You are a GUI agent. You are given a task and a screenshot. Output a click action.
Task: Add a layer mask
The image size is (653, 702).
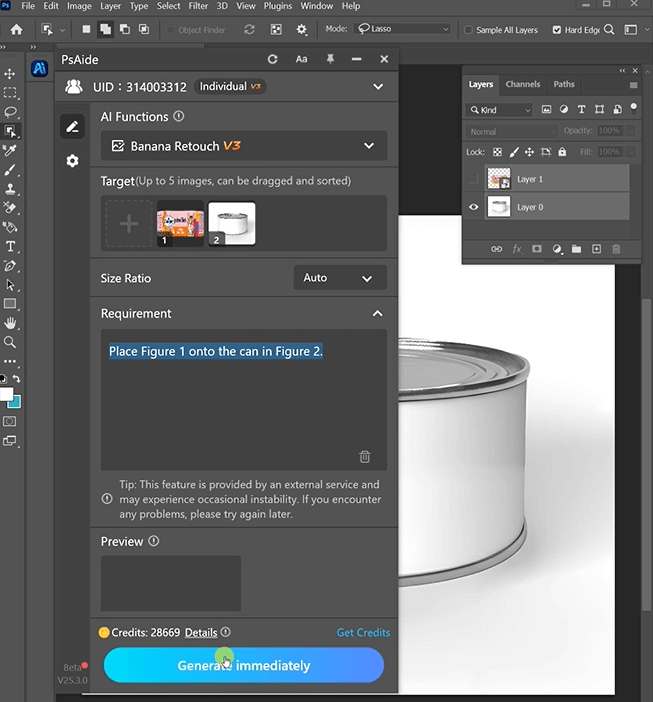coord(537,249)
